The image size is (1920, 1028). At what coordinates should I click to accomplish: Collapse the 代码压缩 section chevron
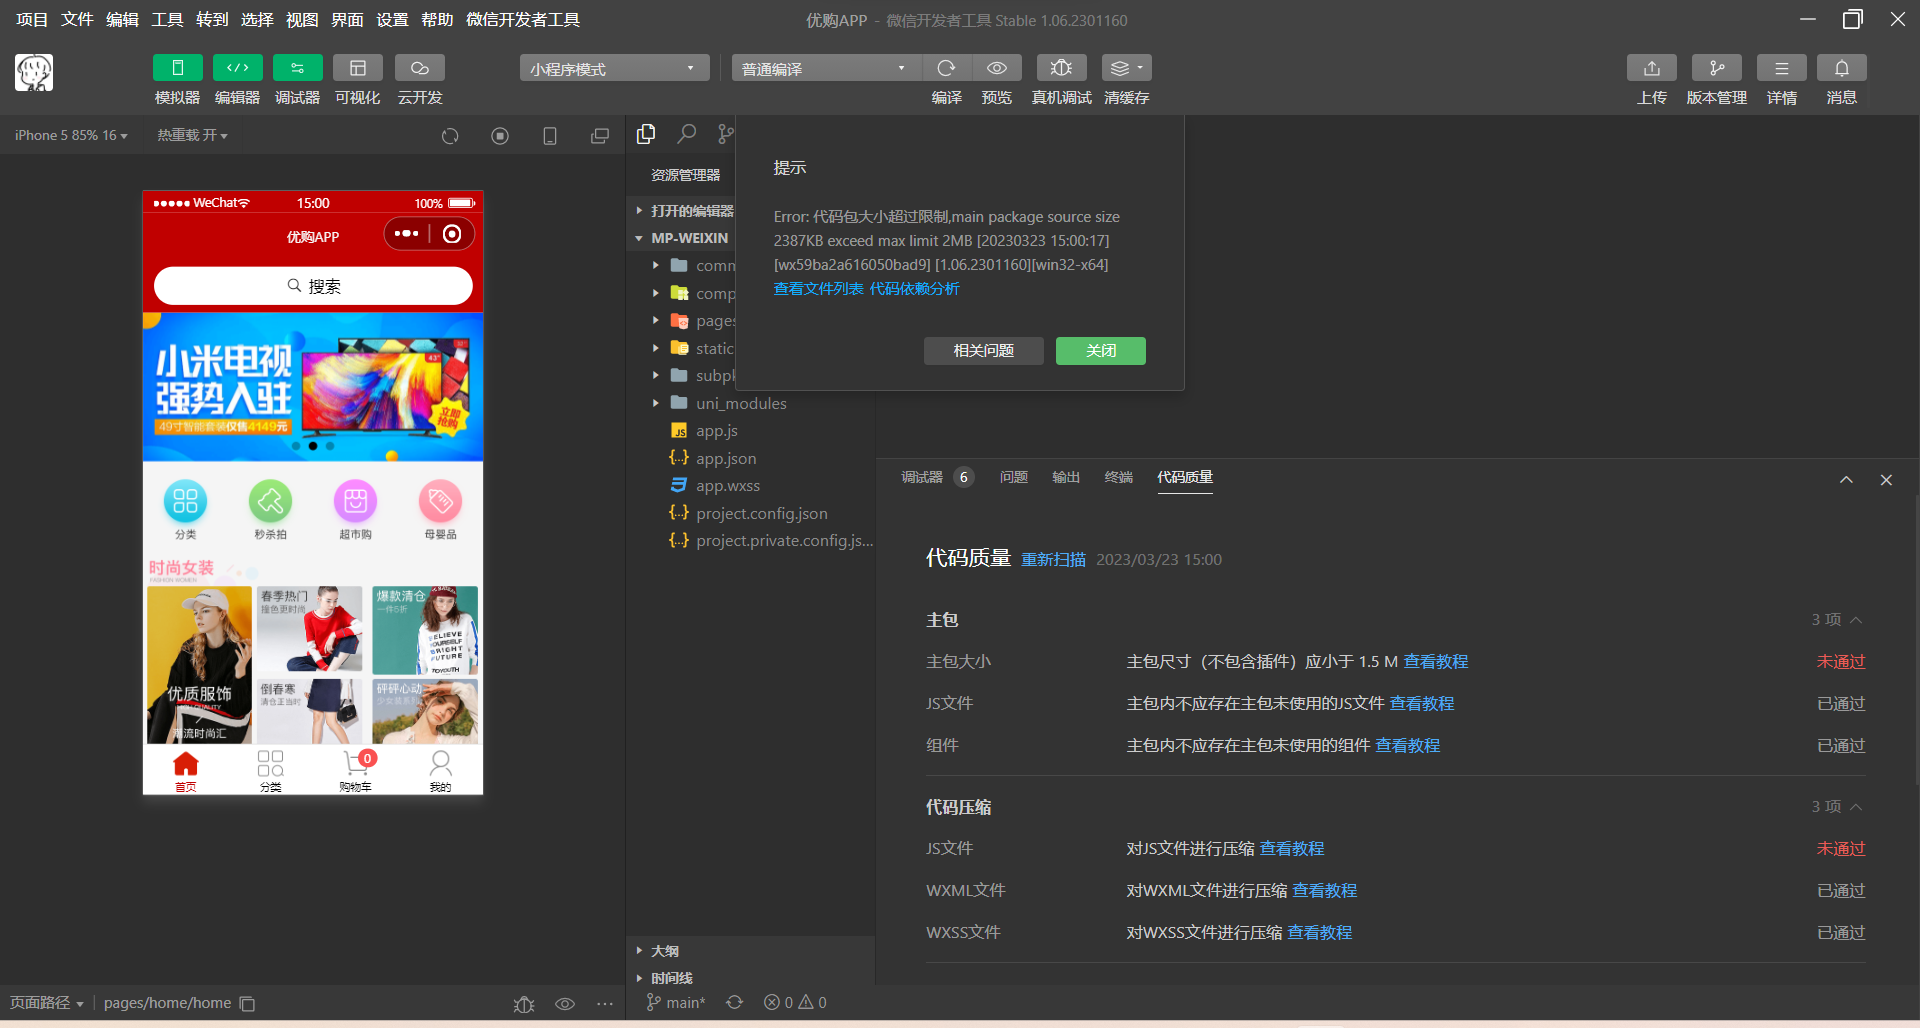(x=1856, y=807)
